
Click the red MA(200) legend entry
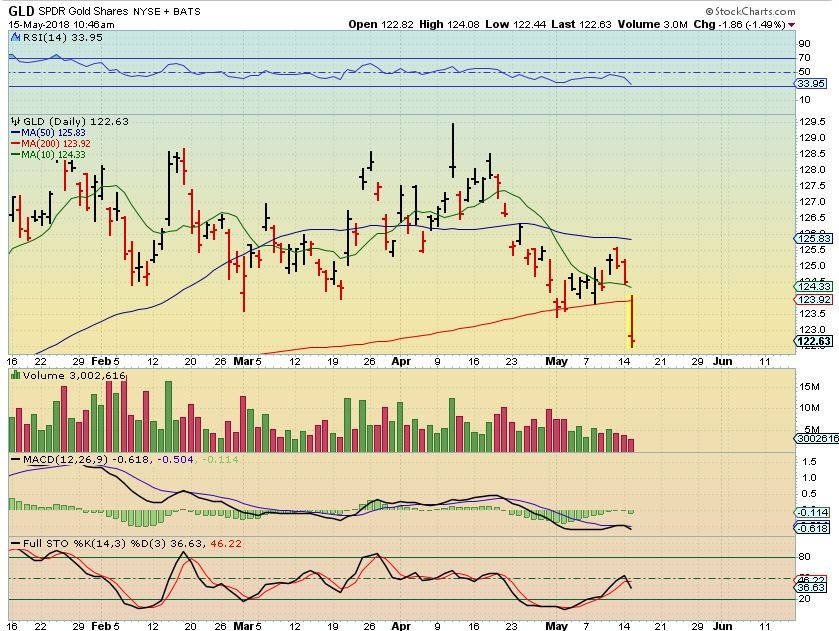pos(52,142)
